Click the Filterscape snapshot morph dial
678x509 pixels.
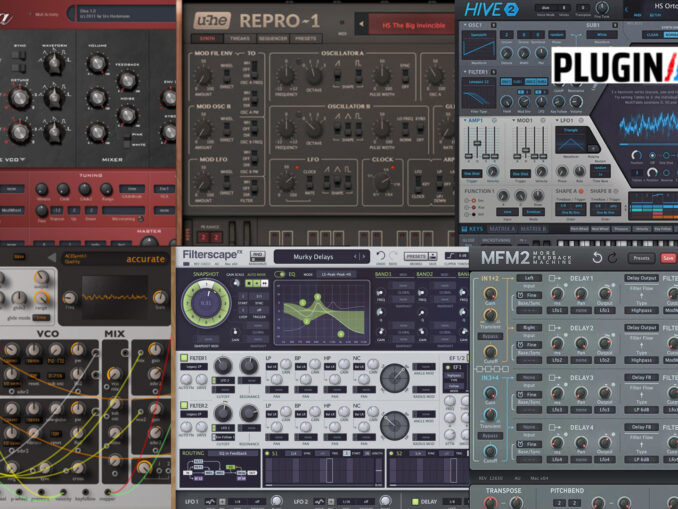206,302
